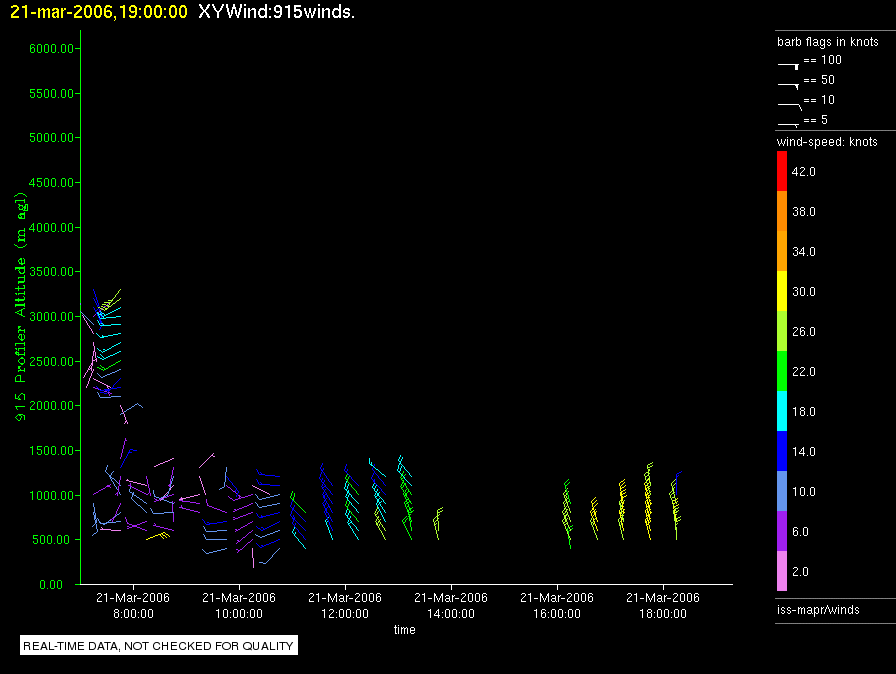Click the 5-knot barb flag legend symbol
The image size is (896, 674).
click(789, 123)
